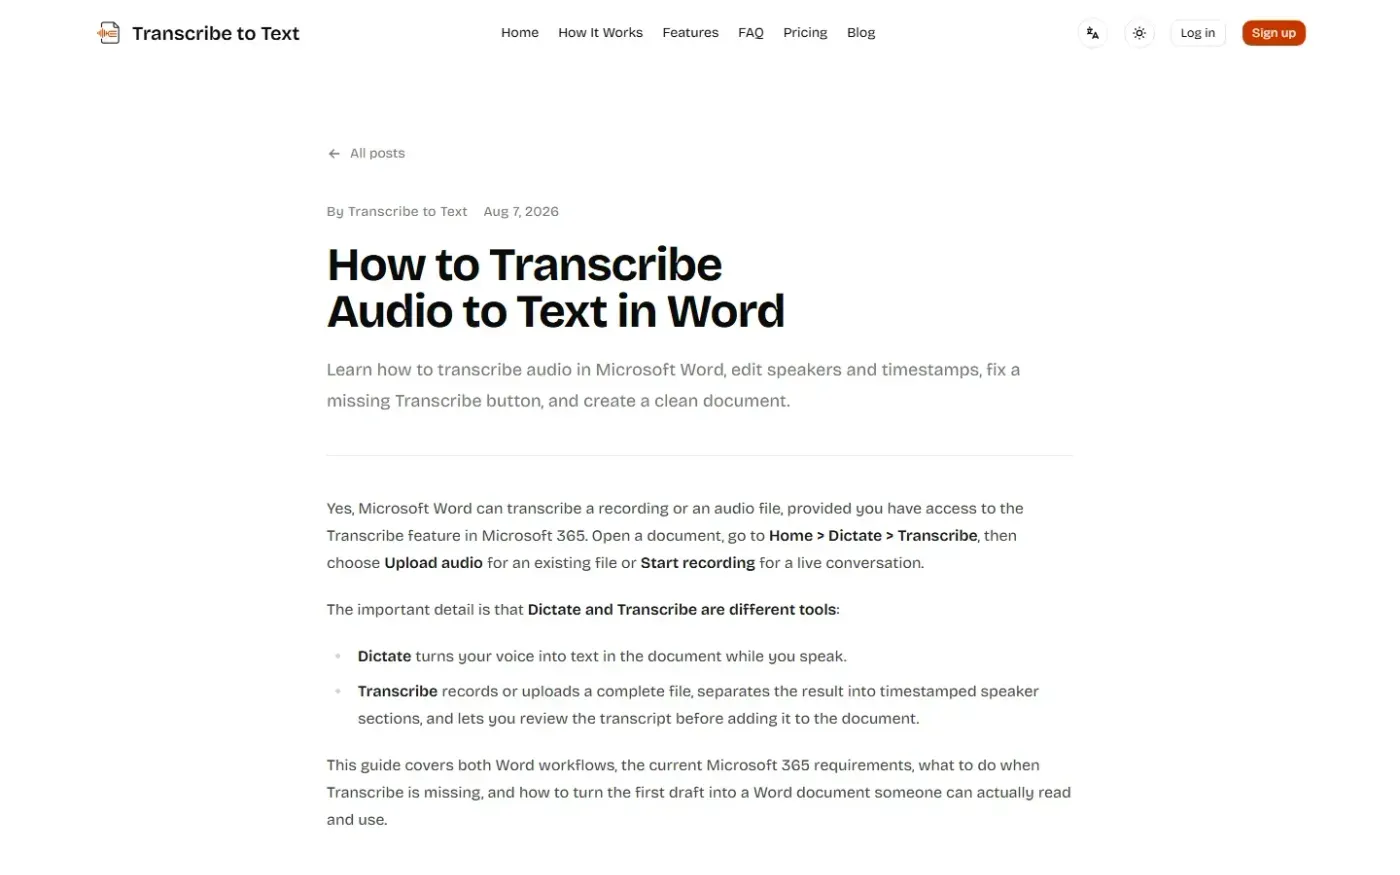1400x875 pixels.
Task: Click the Transcribe to Text brand name
Action: click(216, 33)
